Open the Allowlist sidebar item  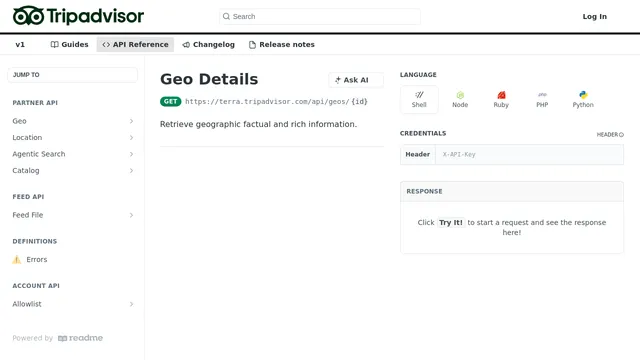pos(73,304)
